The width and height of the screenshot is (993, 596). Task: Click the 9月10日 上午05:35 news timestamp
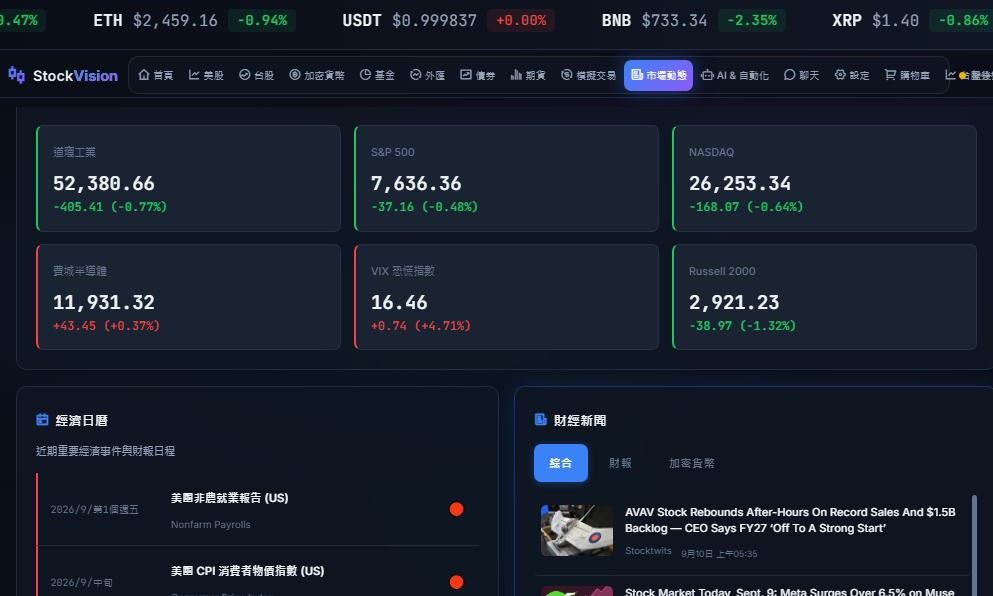click(719, 554)
